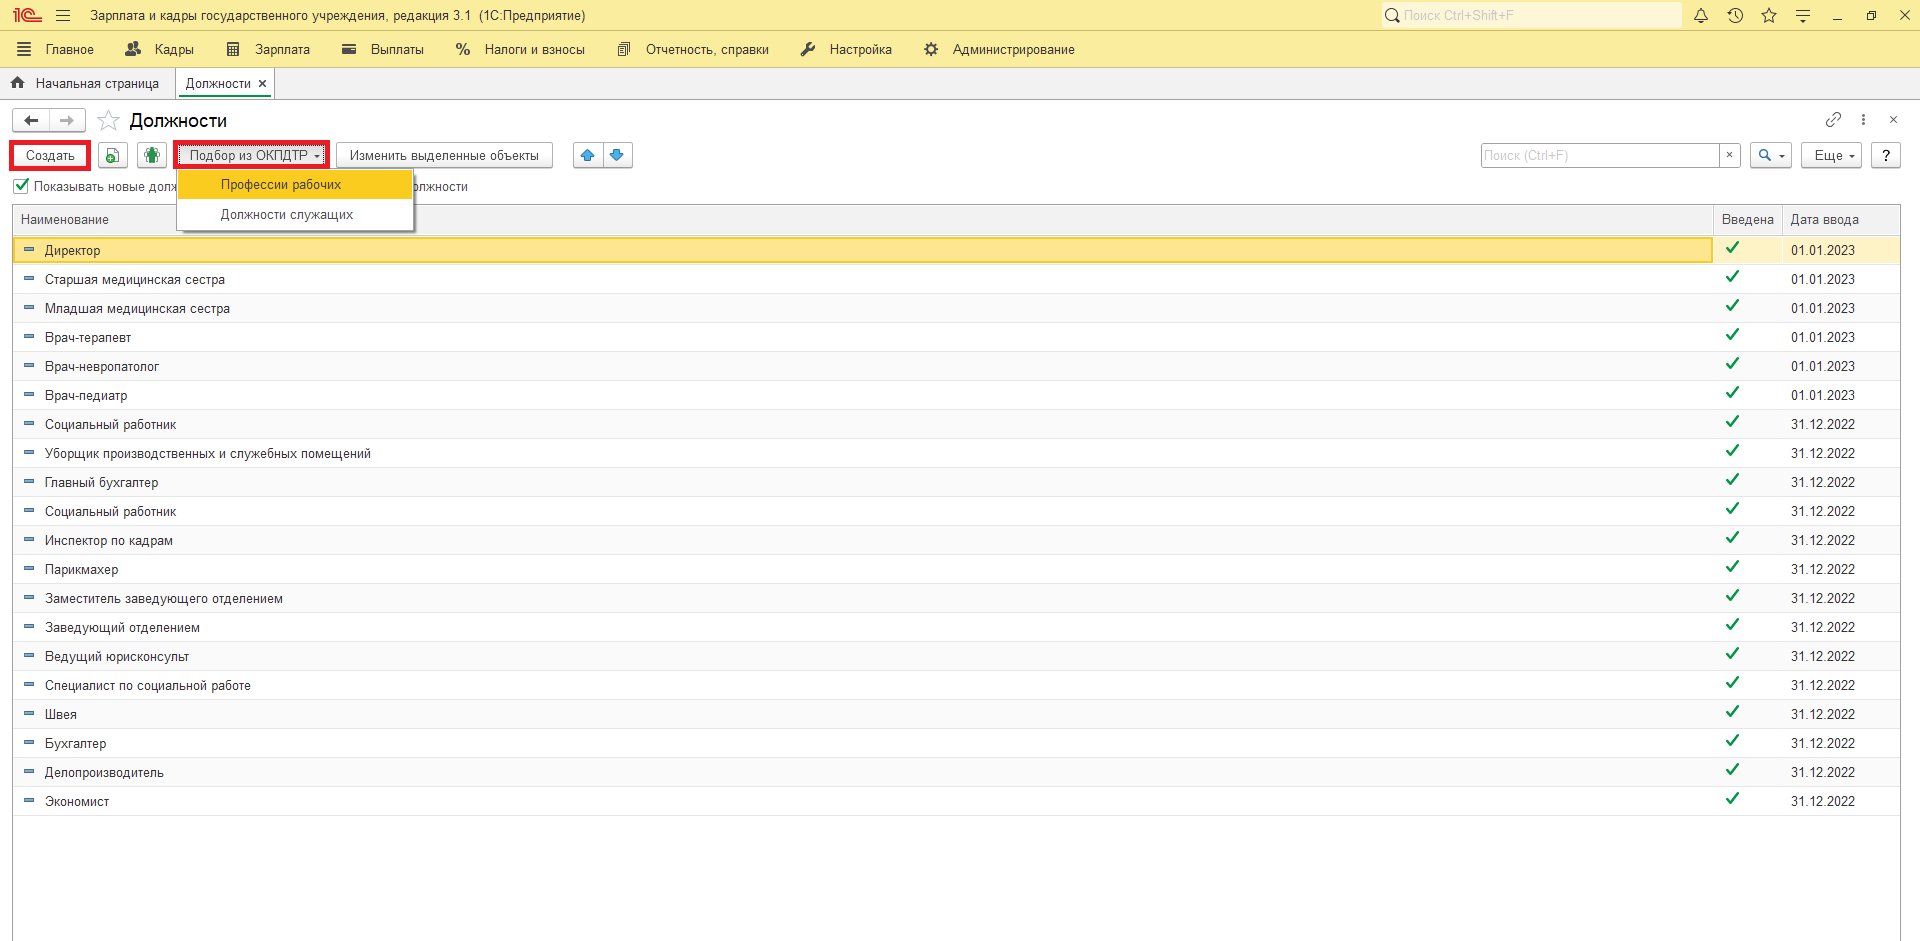Open the Налоги и взносы menu

click(520, 49)
